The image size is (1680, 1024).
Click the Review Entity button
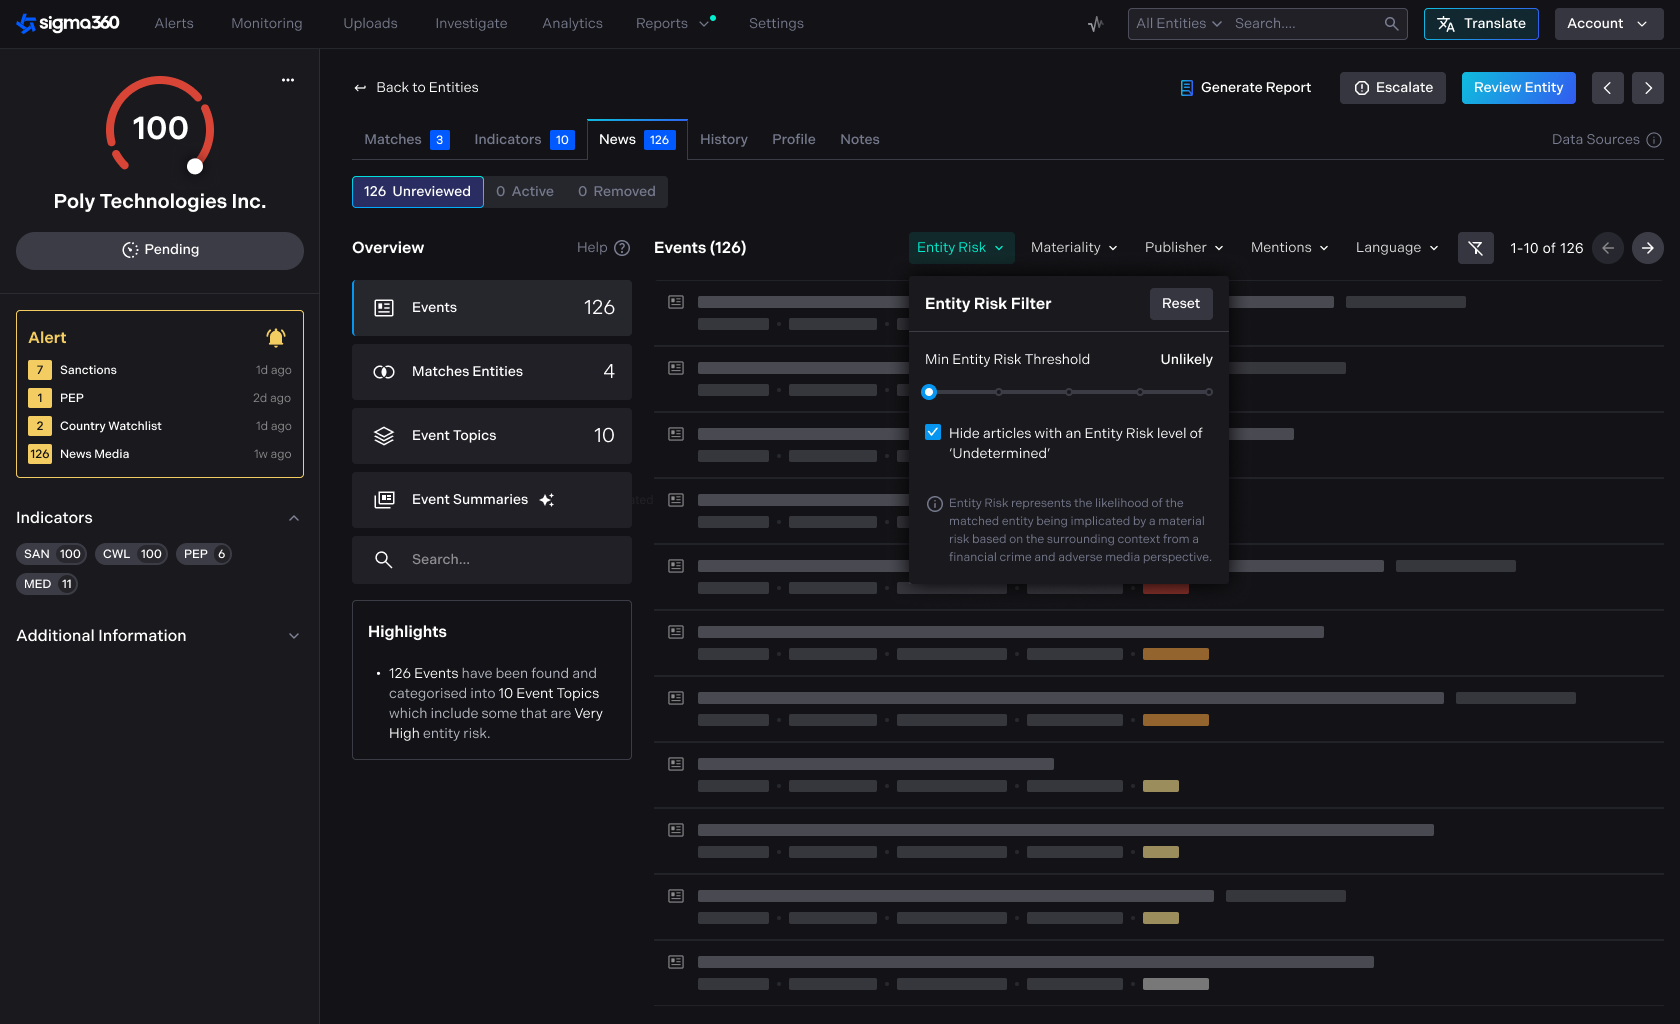(x=1519, y=88)
